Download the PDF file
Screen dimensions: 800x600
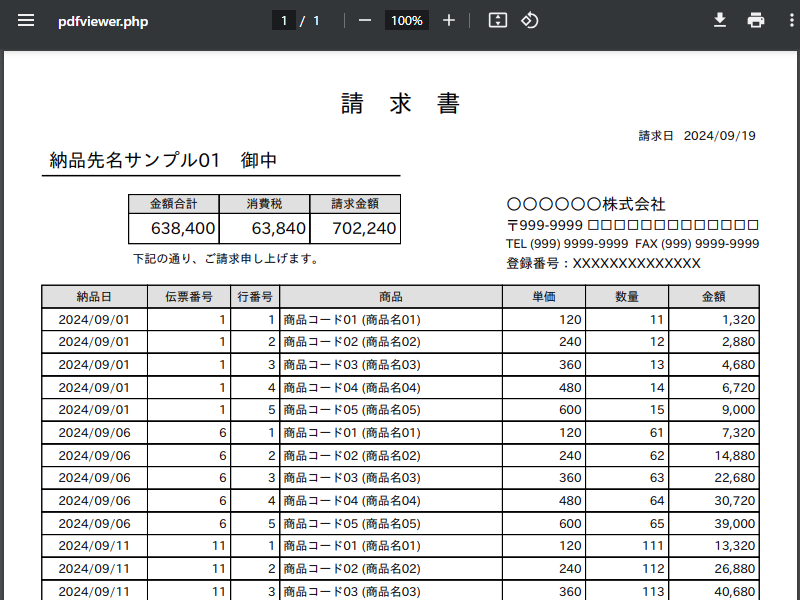click(719, 20)
